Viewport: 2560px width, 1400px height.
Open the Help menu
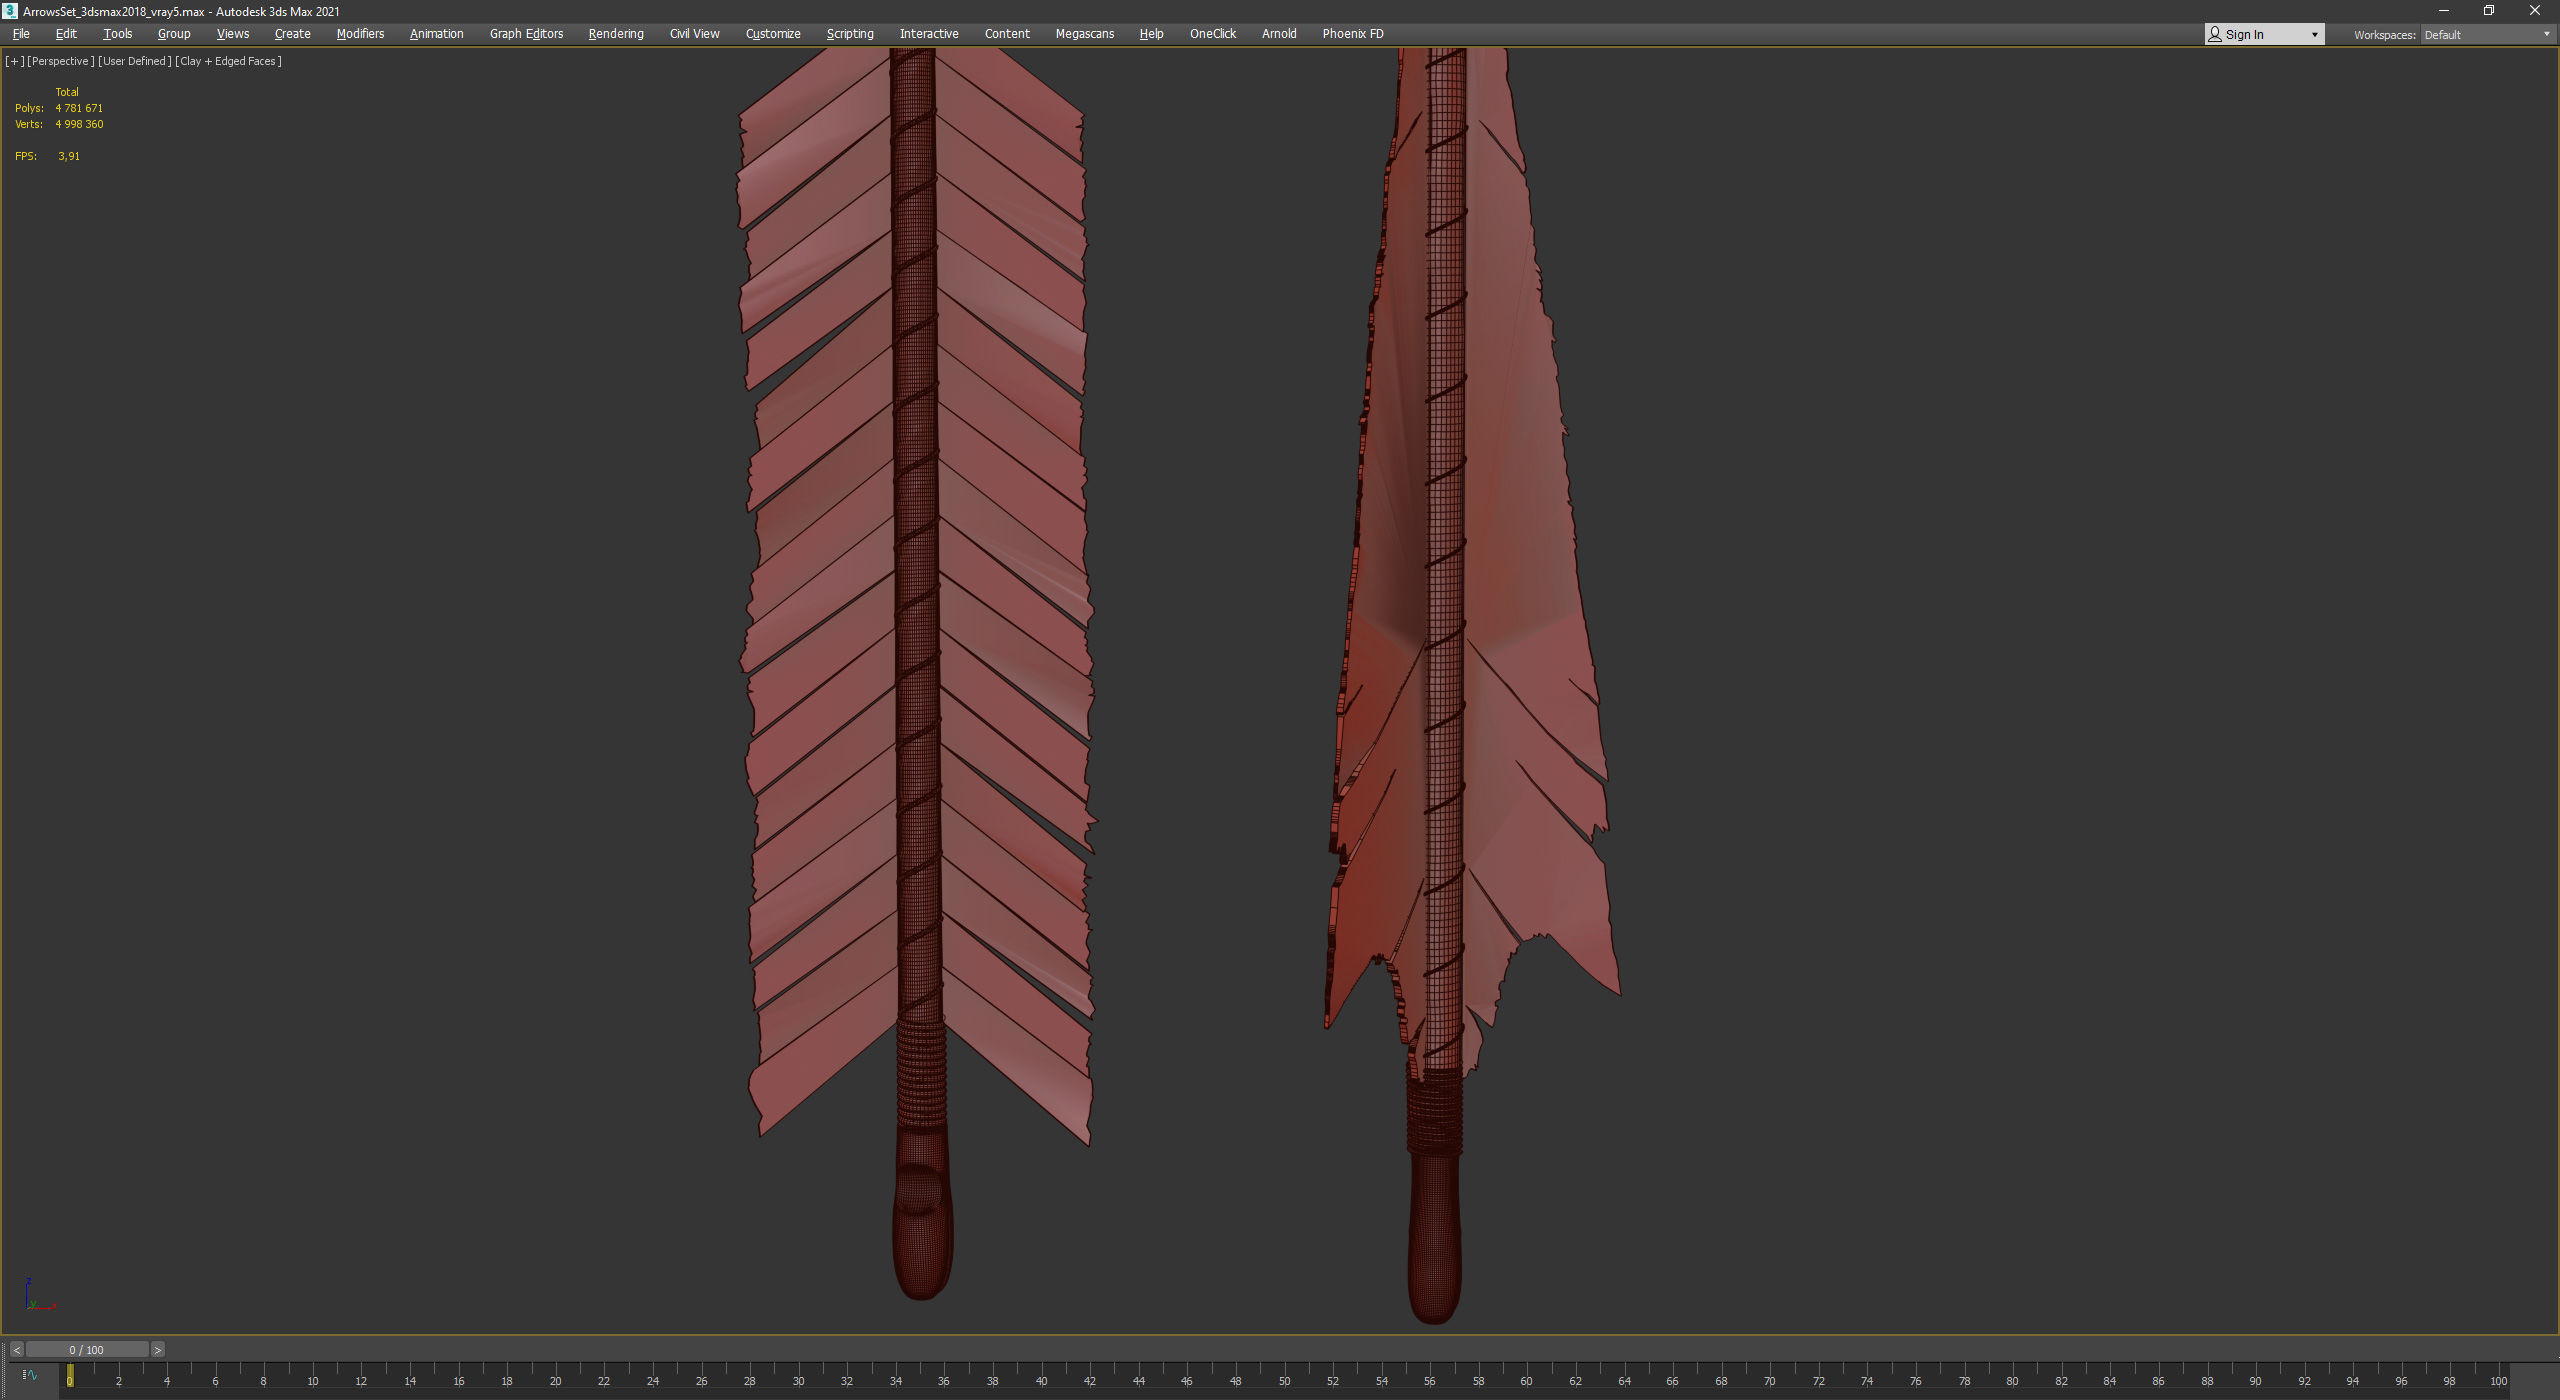pos(1151,34)
